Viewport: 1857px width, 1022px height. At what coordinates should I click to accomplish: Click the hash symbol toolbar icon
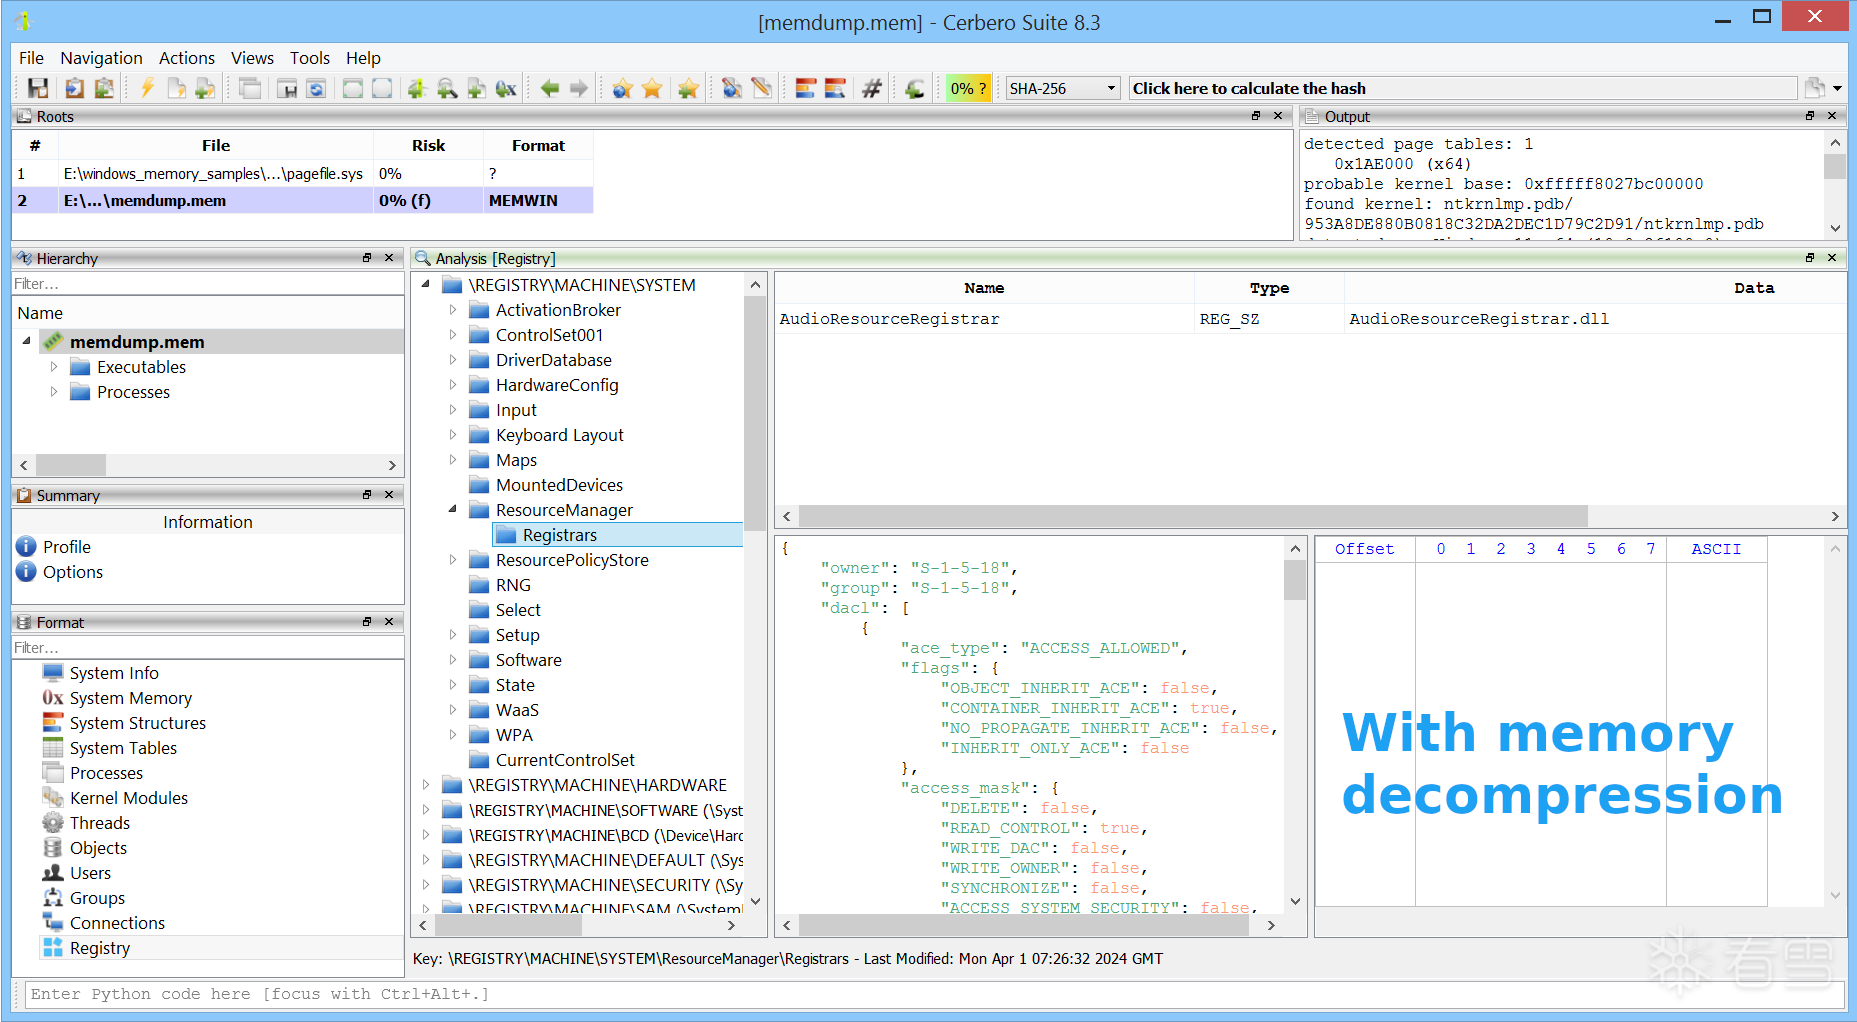point(872,88)
